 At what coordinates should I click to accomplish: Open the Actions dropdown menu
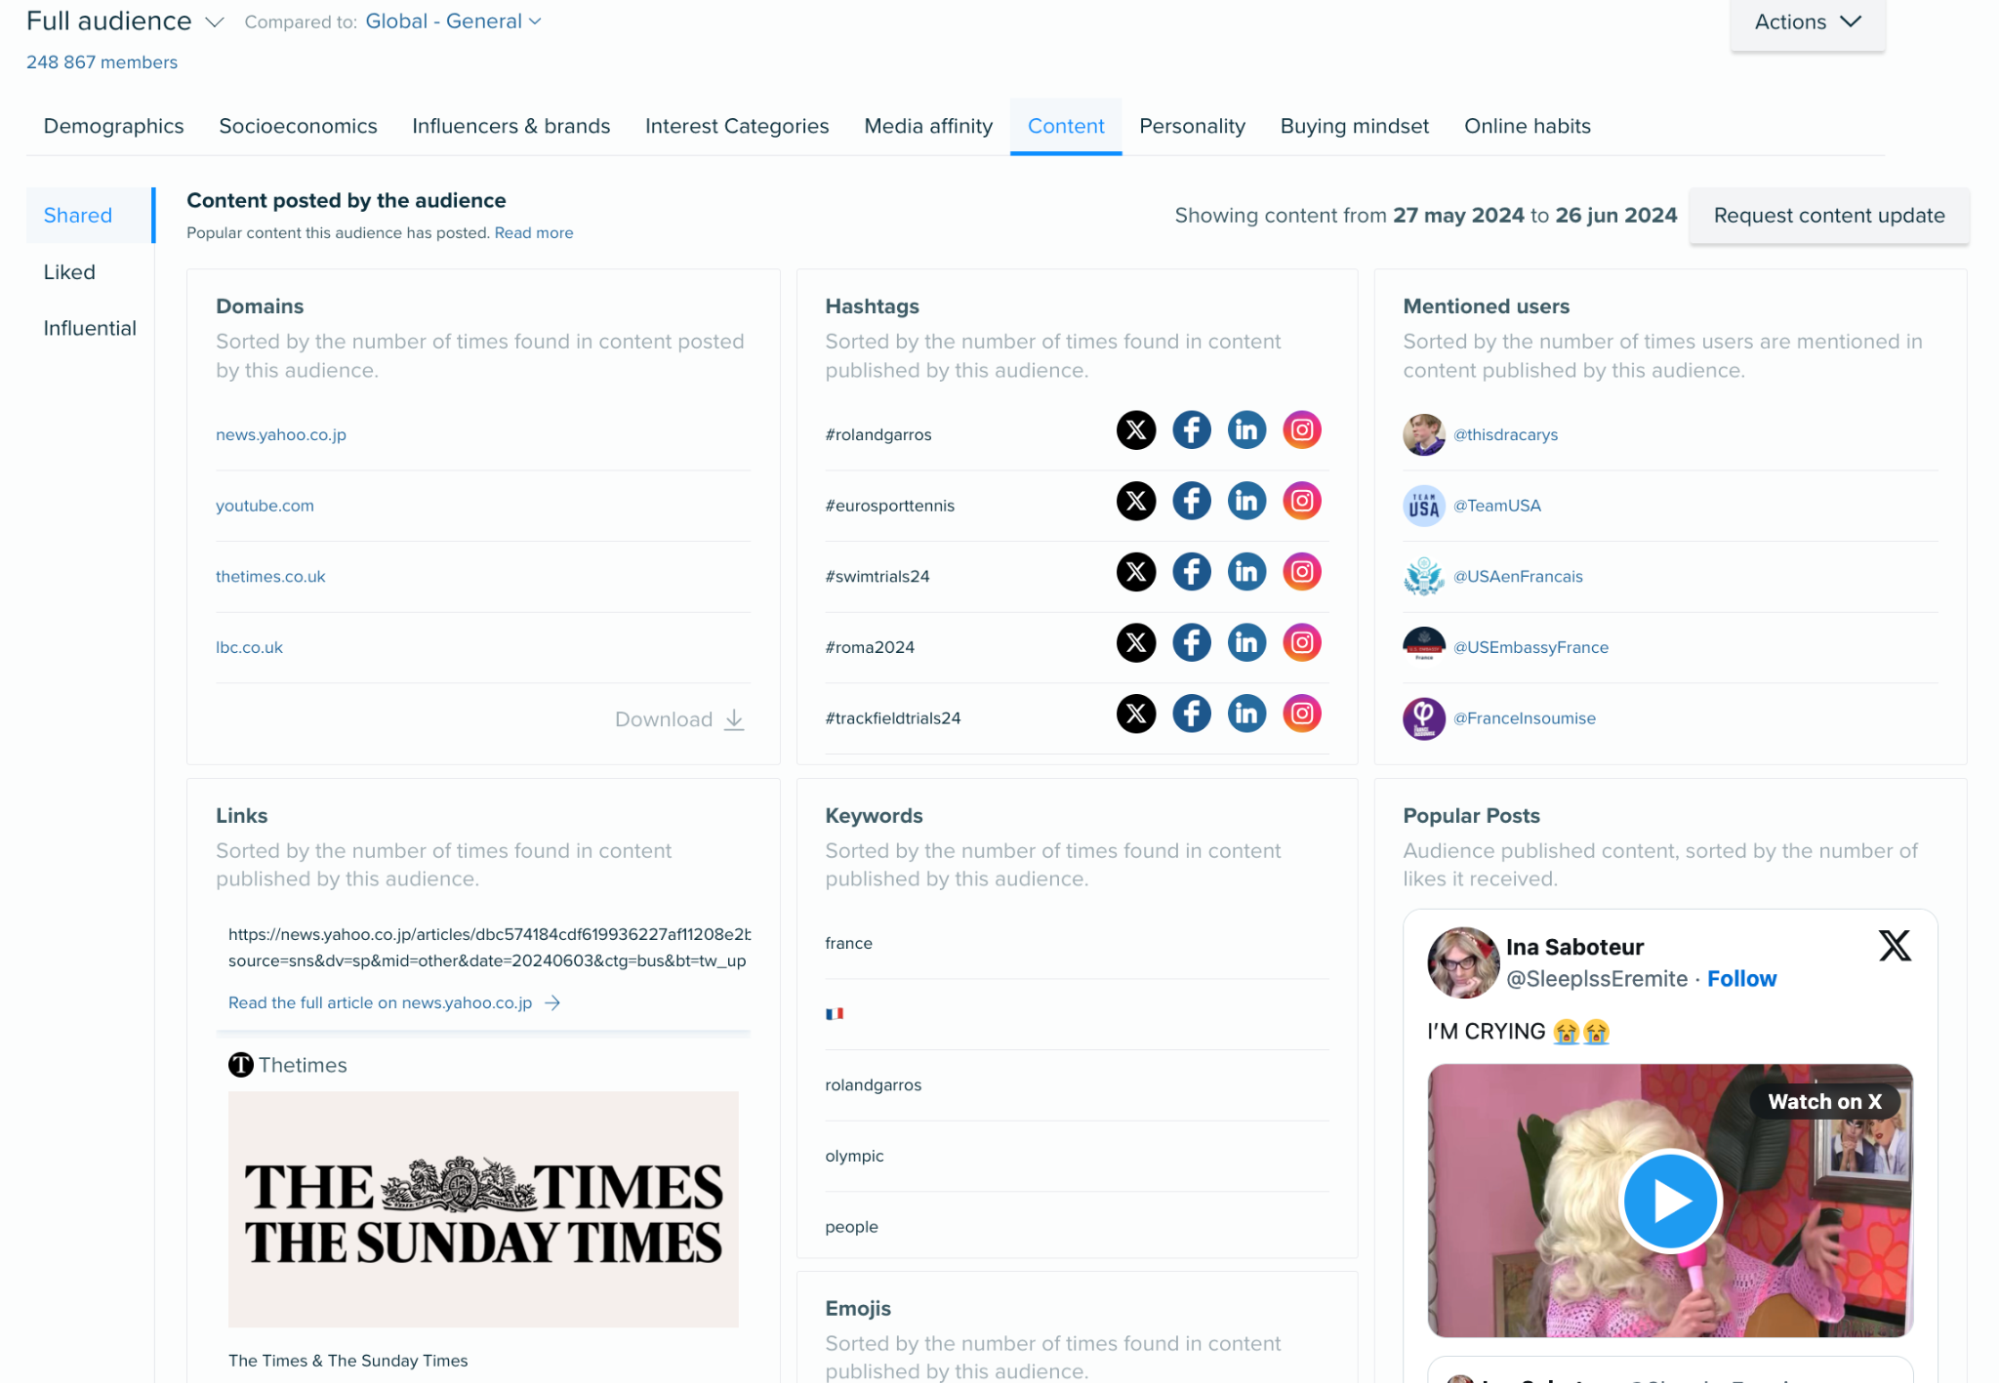1809,21
